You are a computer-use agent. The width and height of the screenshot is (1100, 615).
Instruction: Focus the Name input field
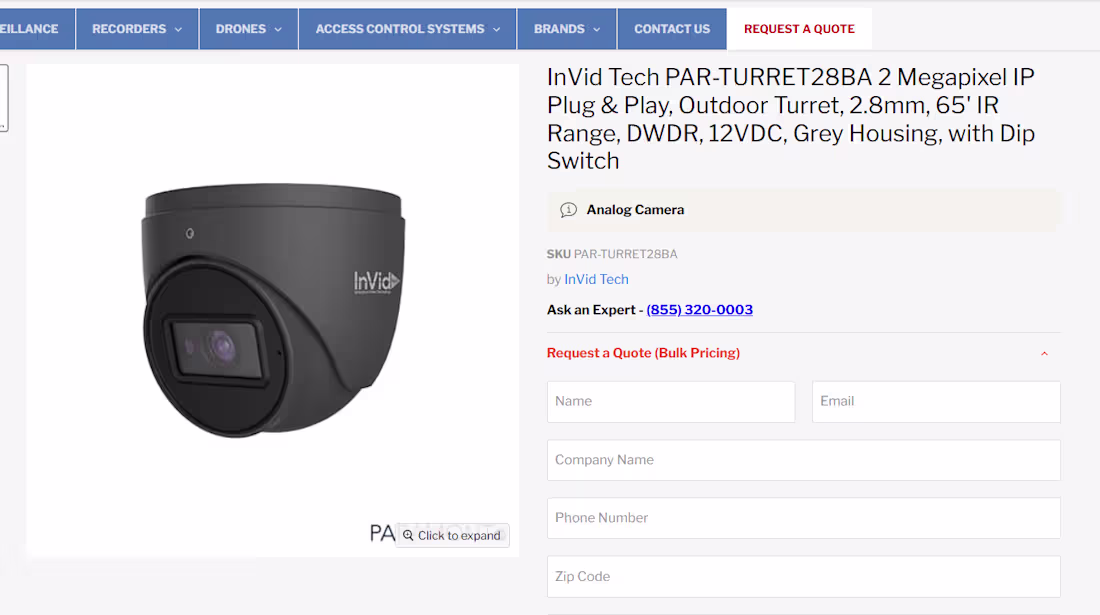tap(671, 401)
